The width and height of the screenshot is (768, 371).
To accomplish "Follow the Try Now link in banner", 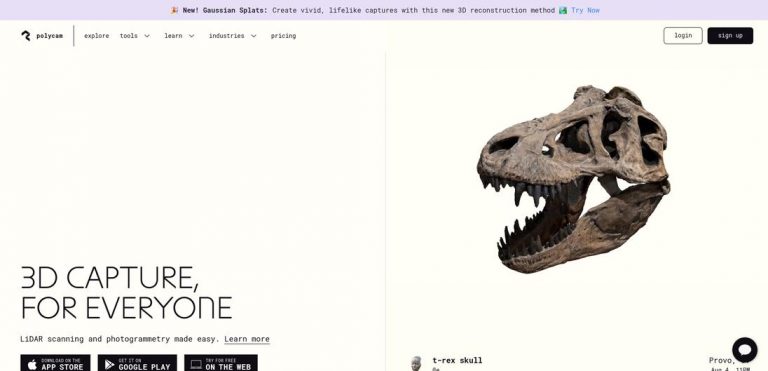I will 585,10.
